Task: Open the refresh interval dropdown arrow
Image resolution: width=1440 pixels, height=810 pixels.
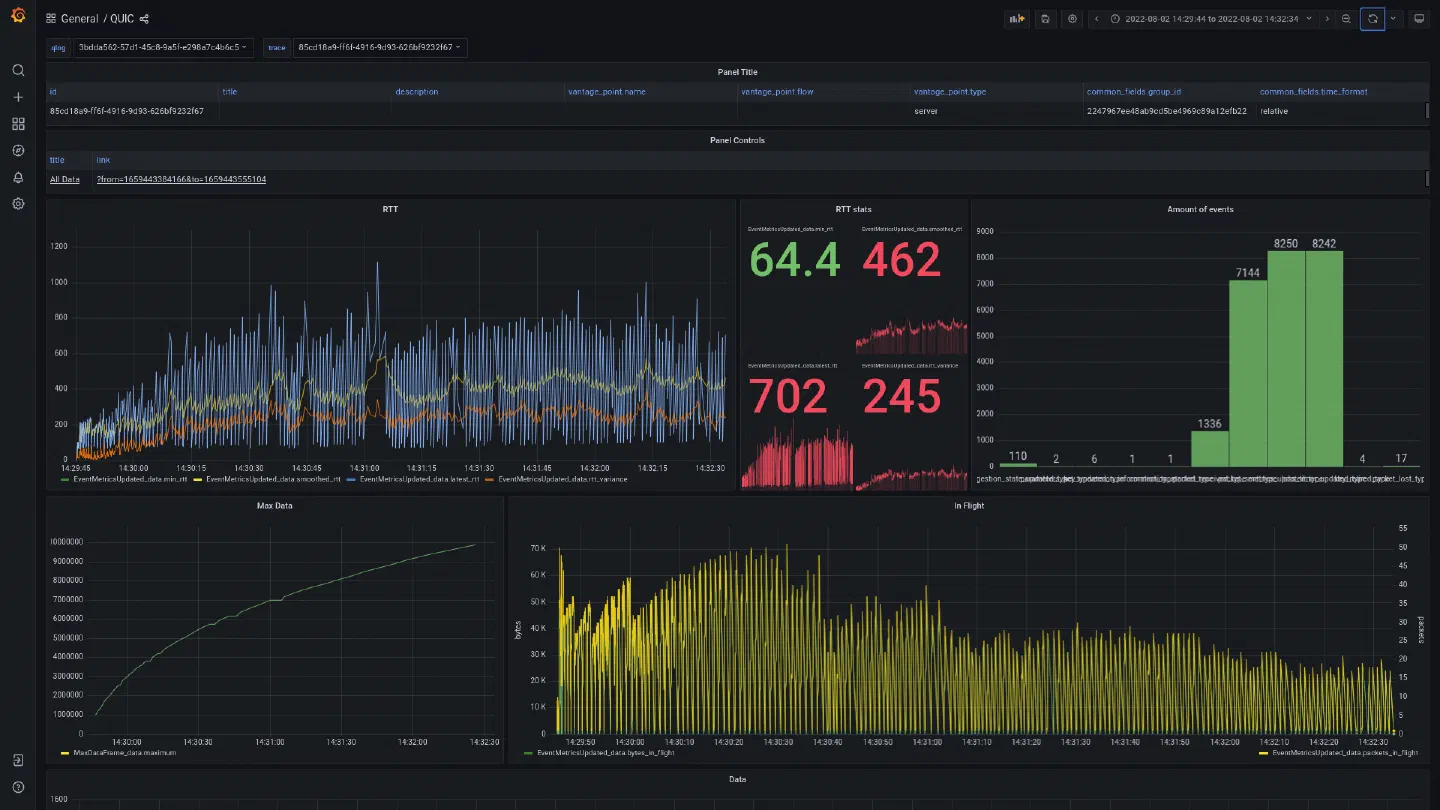Action: (x=1393, y=19)
